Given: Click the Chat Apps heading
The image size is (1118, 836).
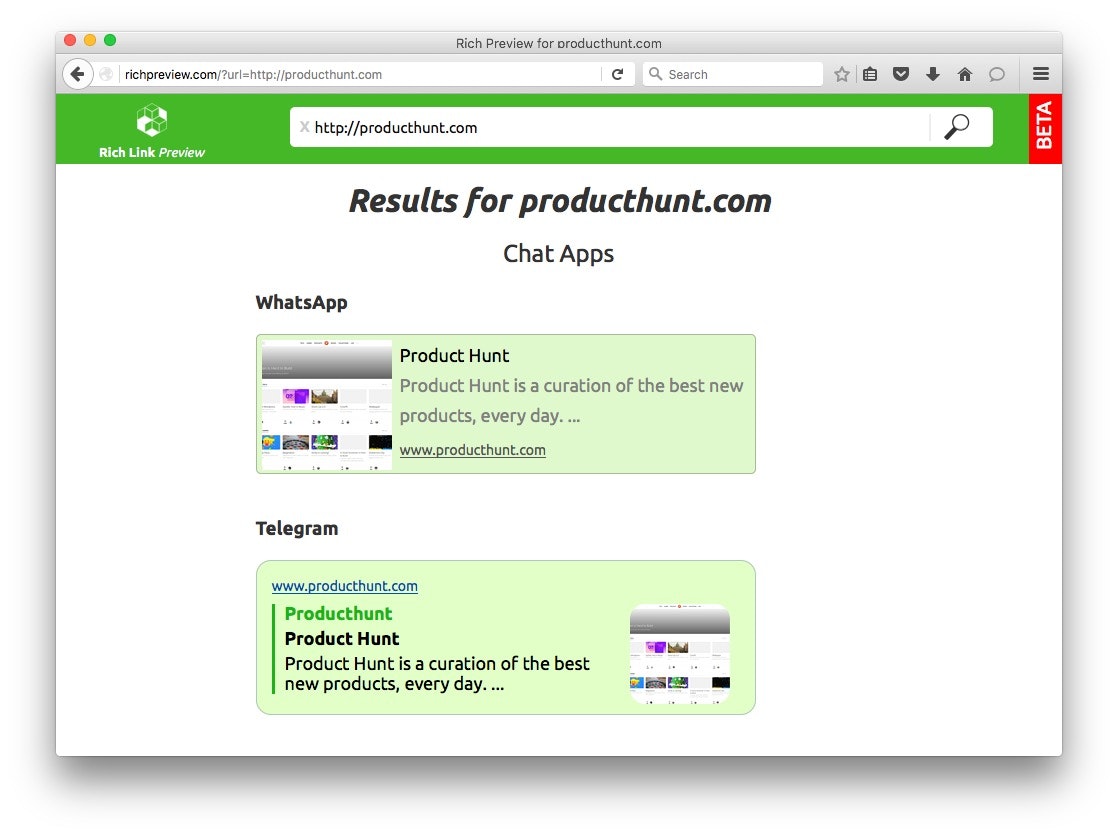Looking at the screenshot, I should coord(558,254).
